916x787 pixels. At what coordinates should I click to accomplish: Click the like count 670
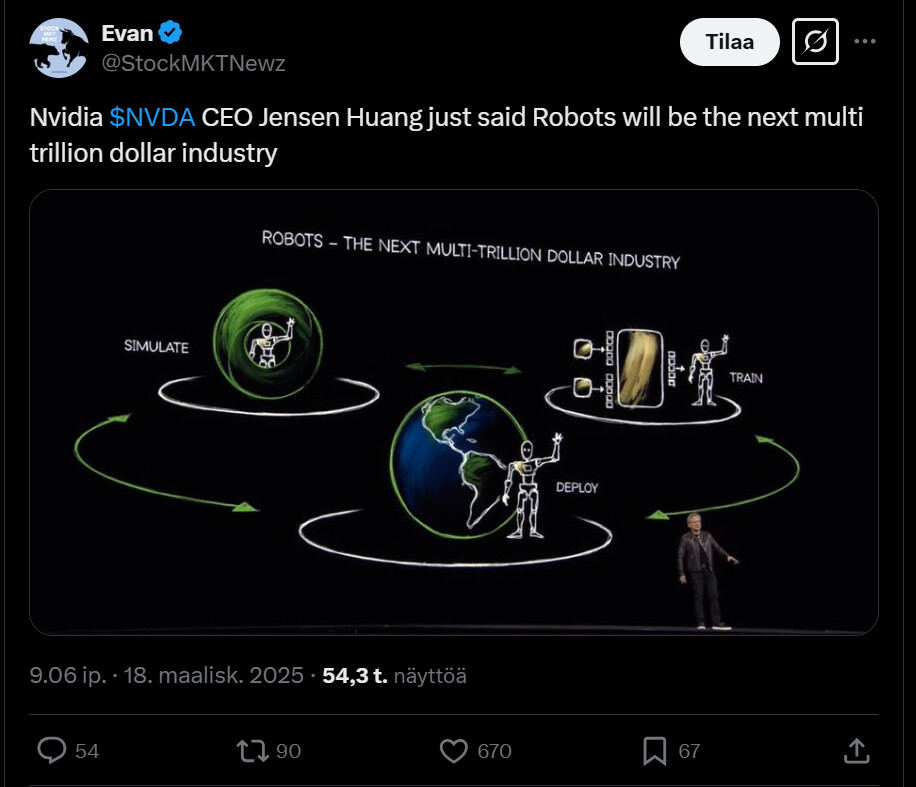pyautogui.click(x=494, y=751)
